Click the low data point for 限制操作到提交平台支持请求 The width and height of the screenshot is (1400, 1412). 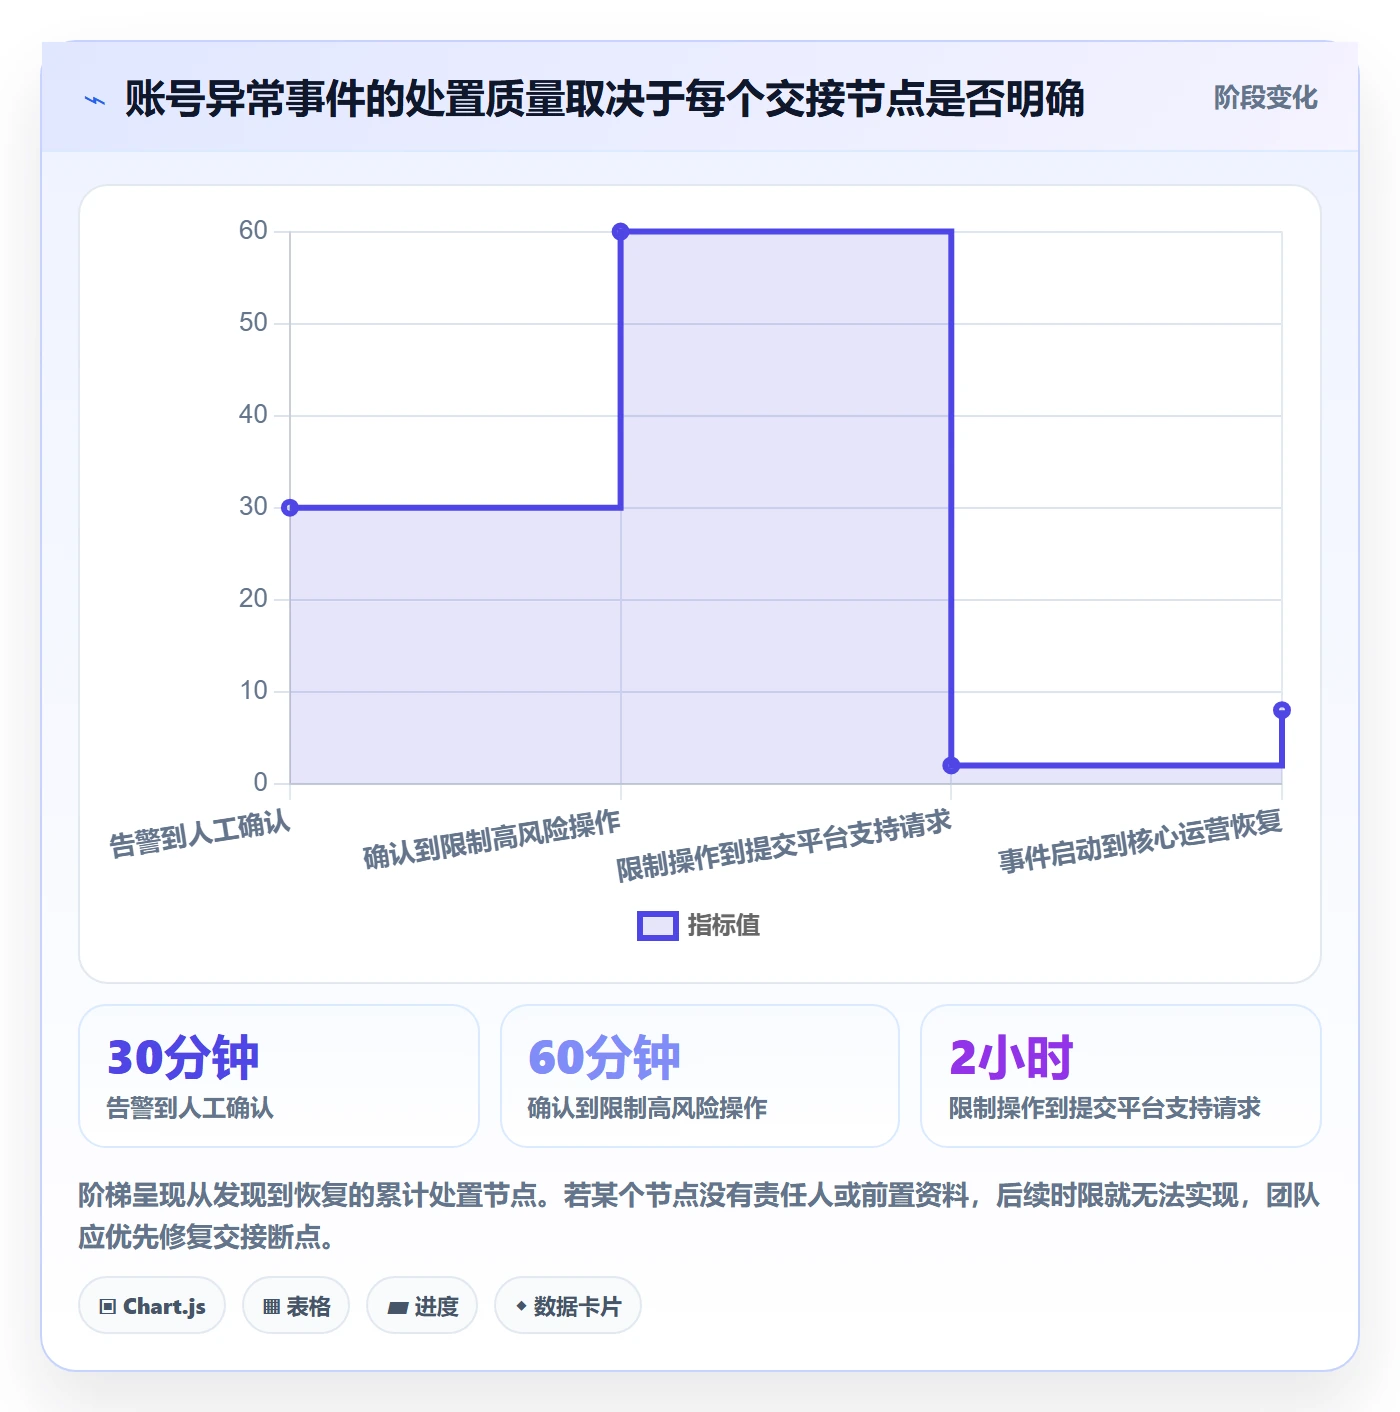click(951, 766)
